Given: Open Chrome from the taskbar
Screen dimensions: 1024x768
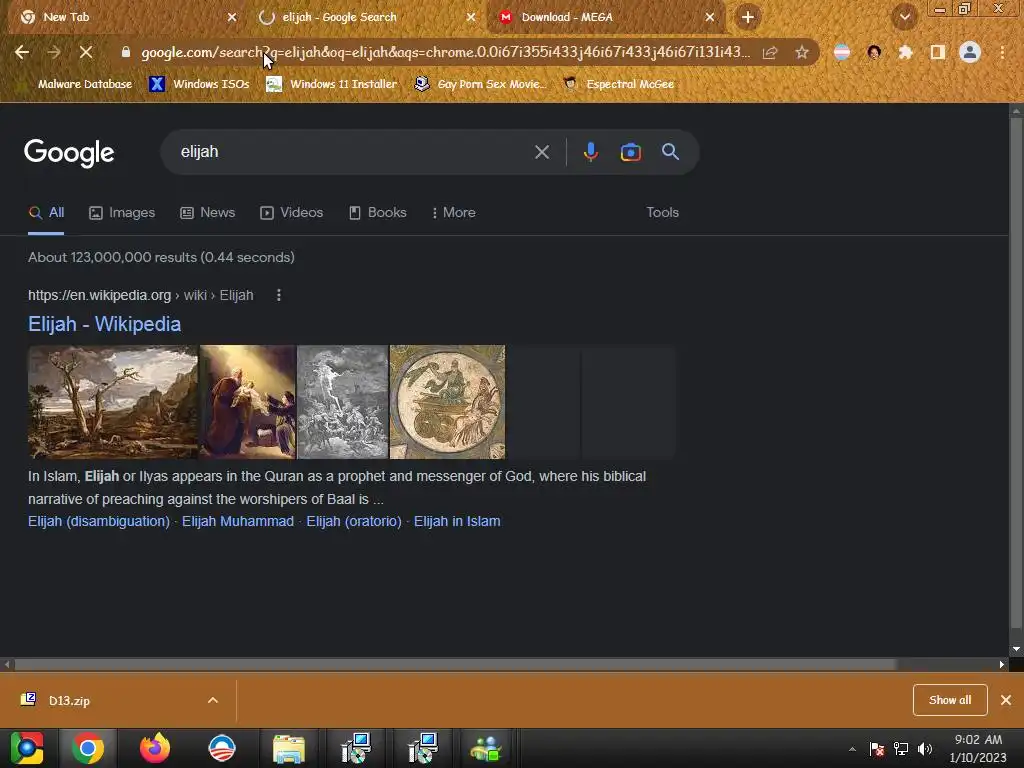Looking at the screenshot, I should (88, 748).
